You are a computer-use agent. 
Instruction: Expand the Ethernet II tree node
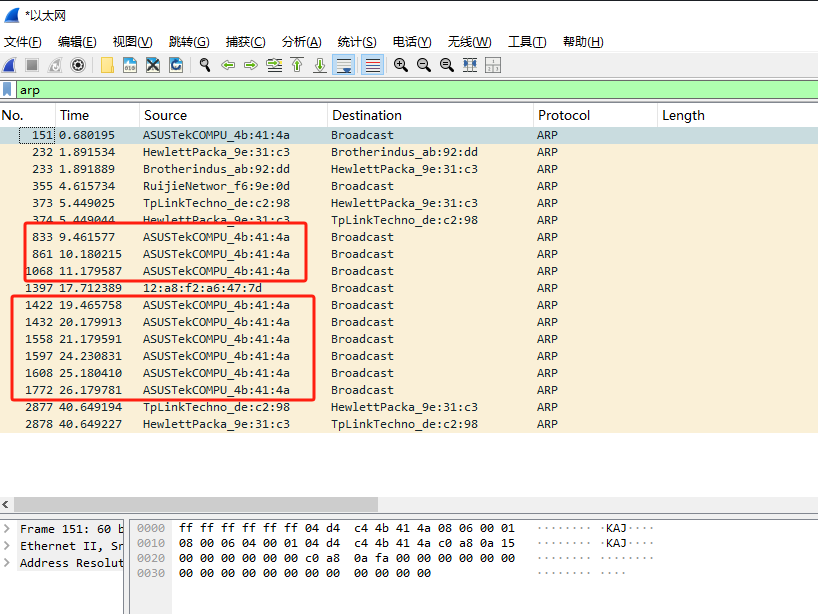click(x=7, y=546)
